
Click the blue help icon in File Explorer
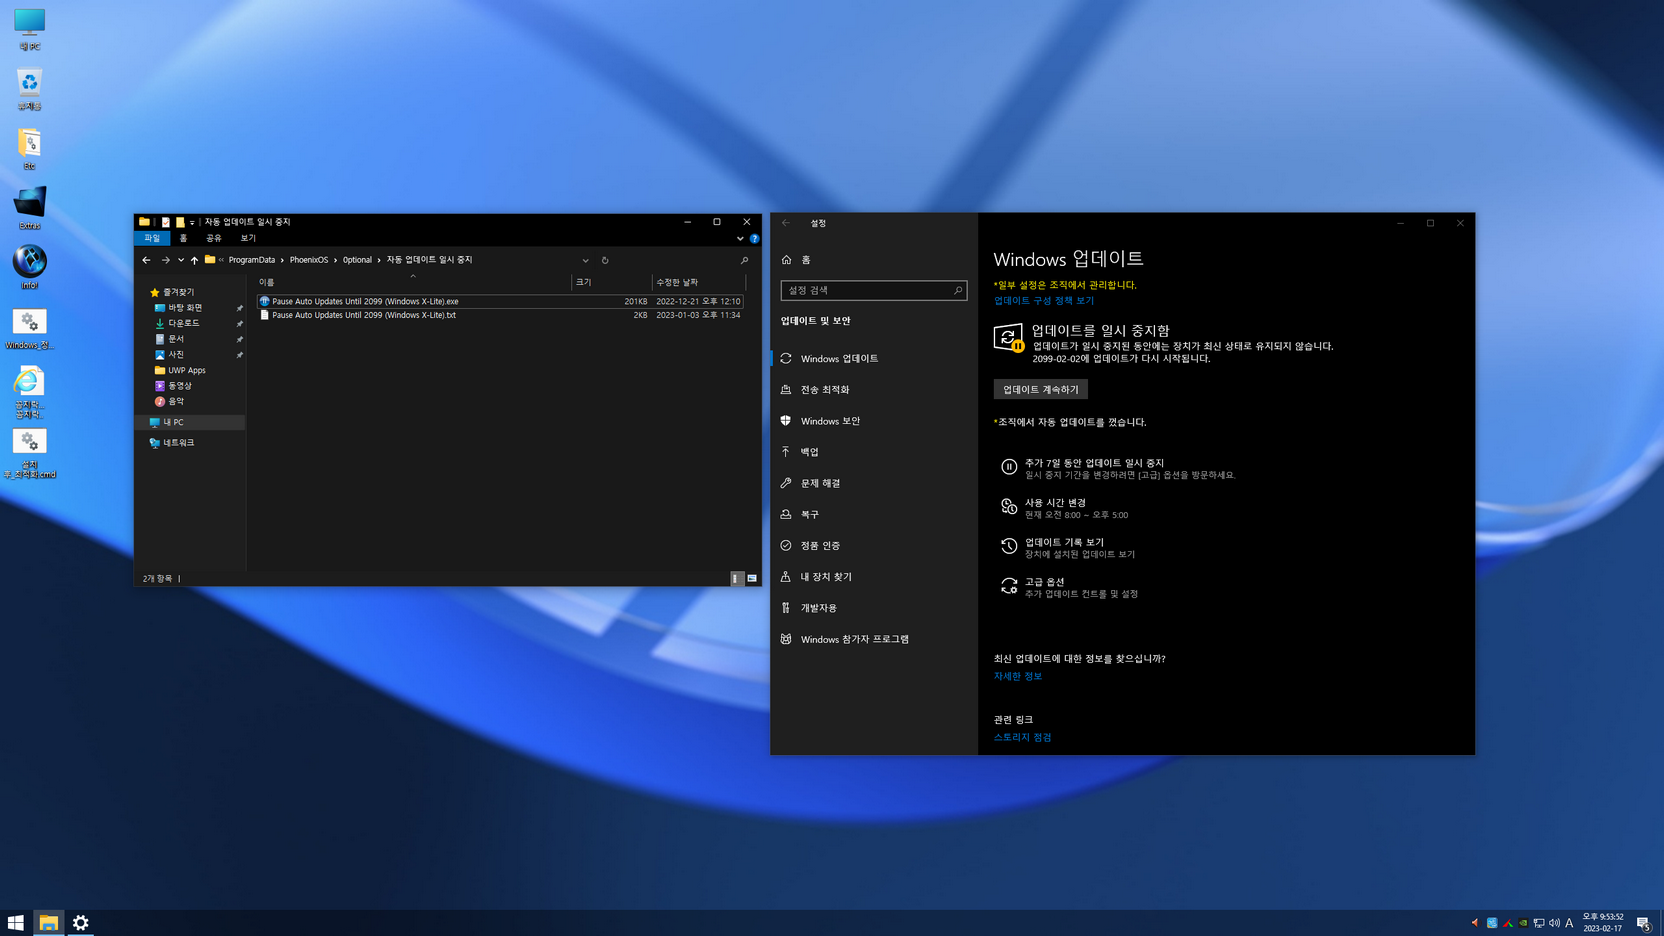coord(754,239)
